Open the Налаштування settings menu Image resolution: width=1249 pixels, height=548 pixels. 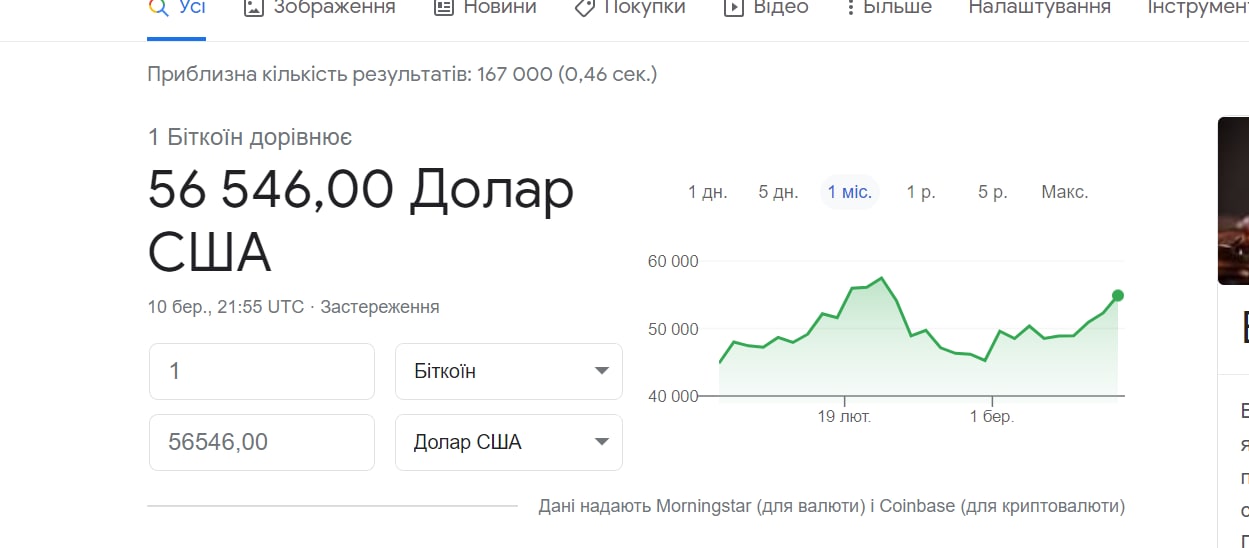pos(1039,7)
